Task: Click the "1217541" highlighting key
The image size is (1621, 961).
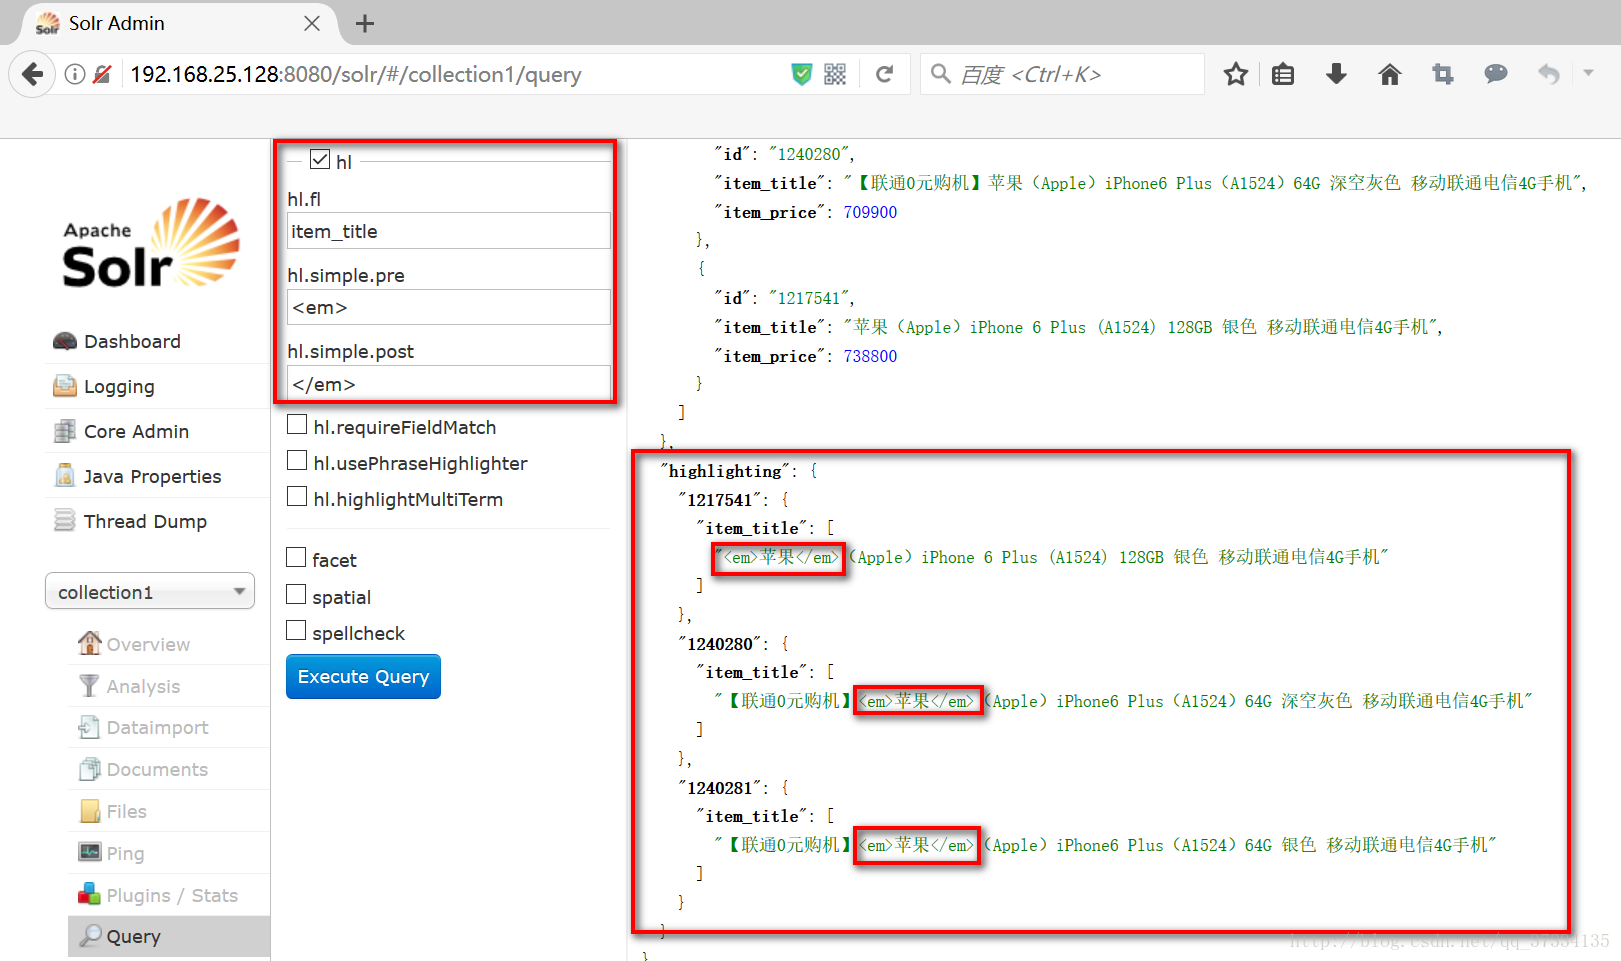Action: pyautogui.click(x=719, y=500)
